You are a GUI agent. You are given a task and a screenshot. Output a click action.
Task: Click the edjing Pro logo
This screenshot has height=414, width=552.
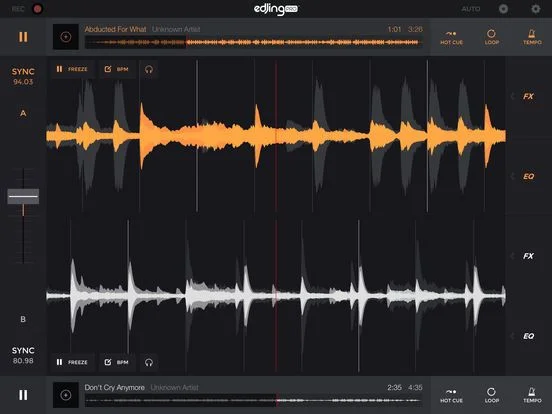[276, 9]
